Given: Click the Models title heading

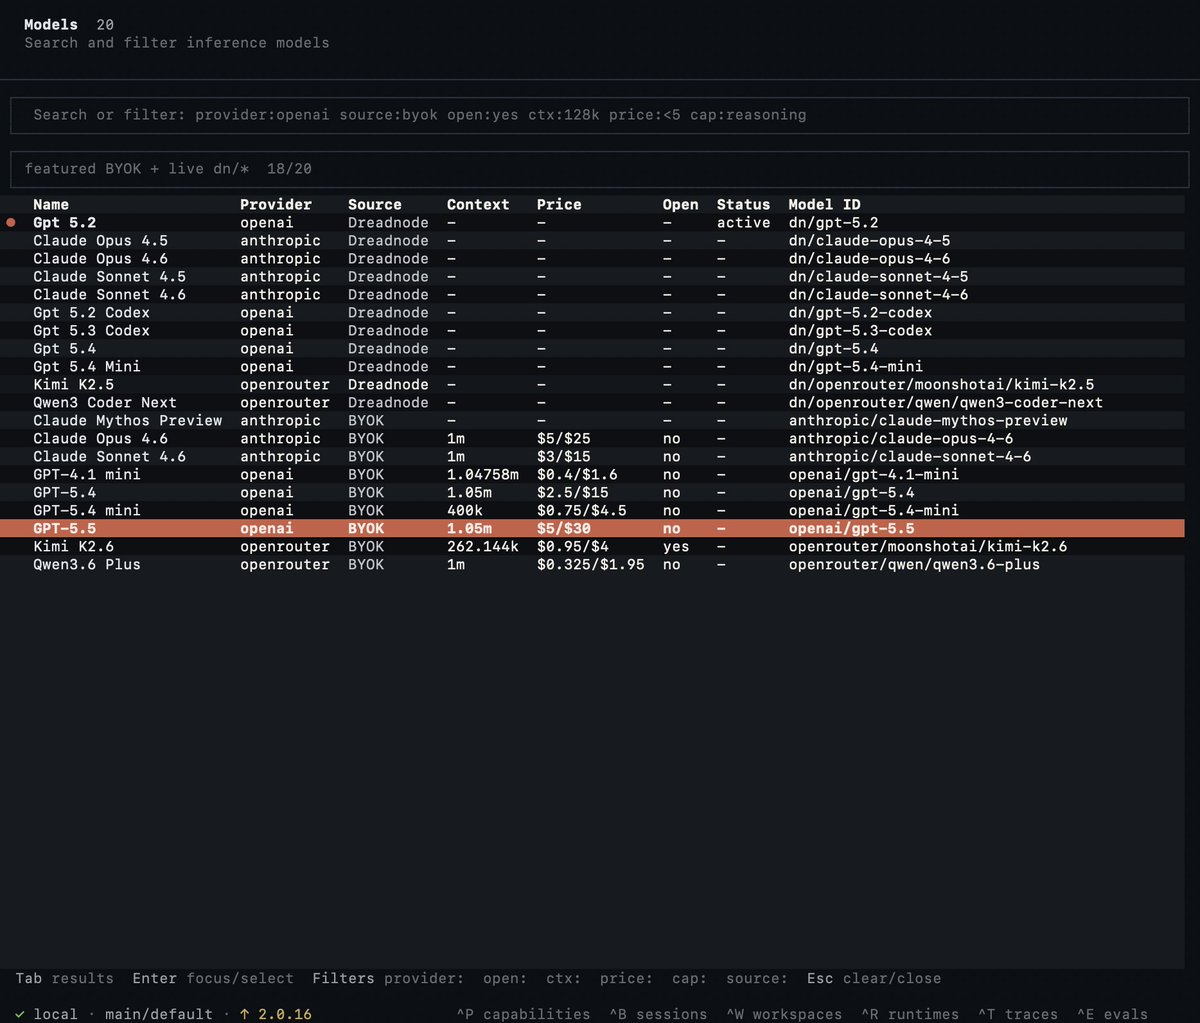Looking at the screenshot, I should (x=51, y=24).
